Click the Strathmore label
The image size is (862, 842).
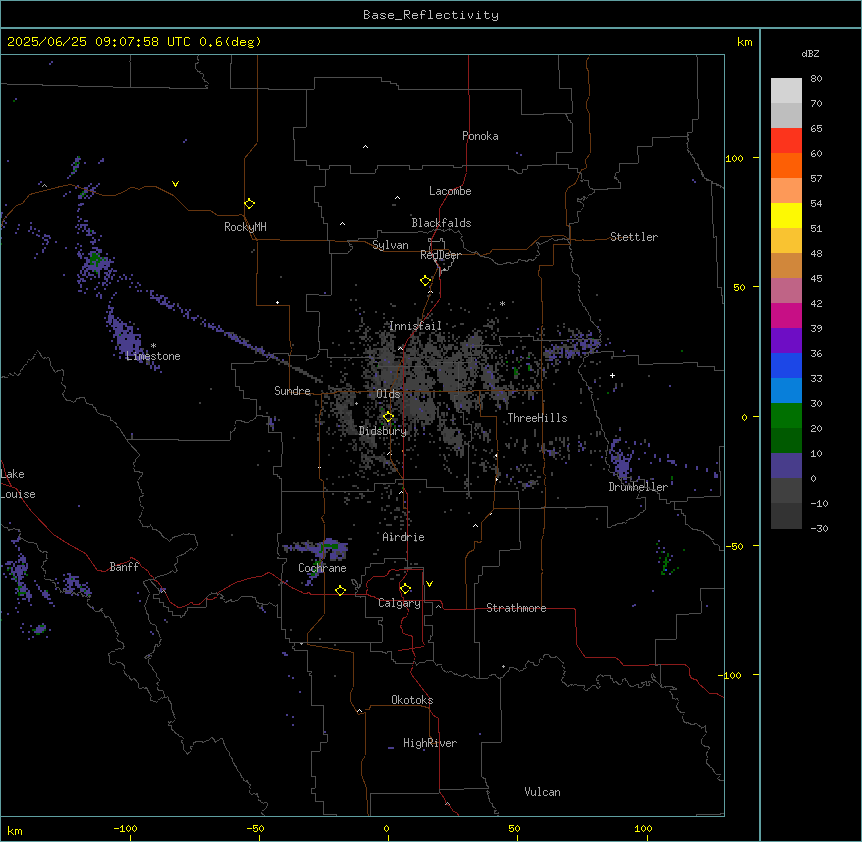[516, 608]
